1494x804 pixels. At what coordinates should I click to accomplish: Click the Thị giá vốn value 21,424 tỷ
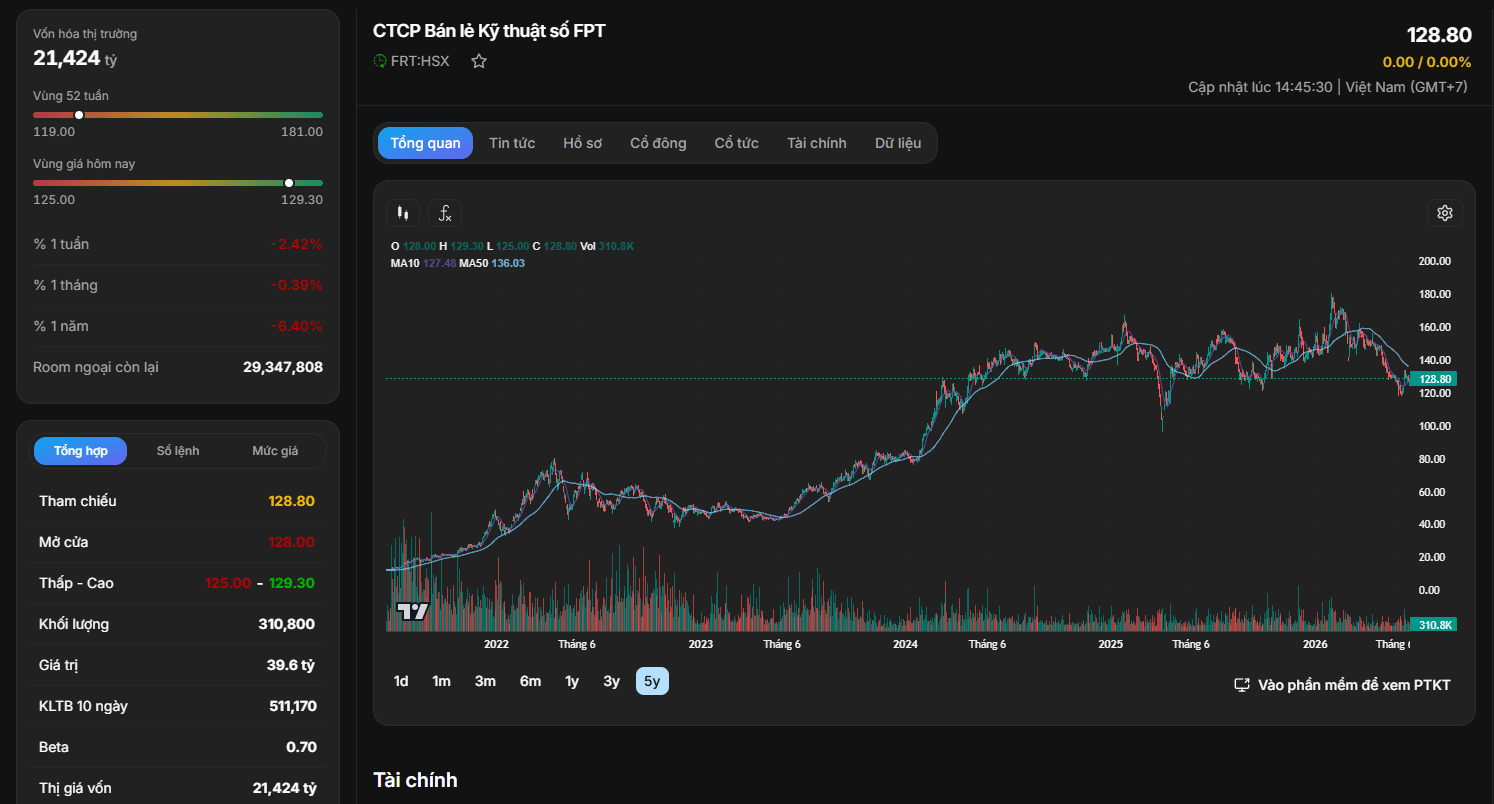[285, 788]
